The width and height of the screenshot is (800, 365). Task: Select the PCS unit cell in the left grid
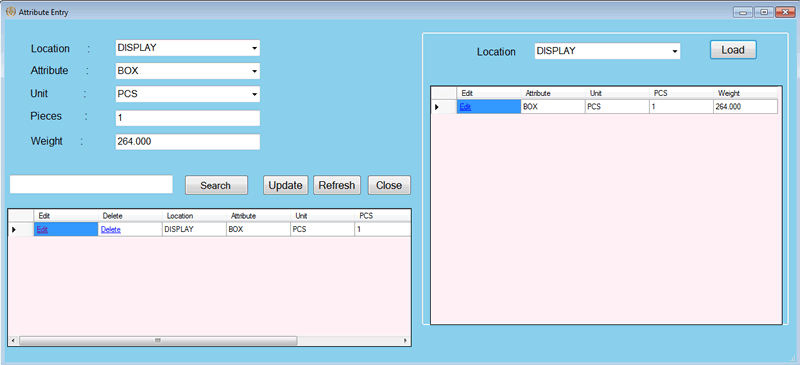tap(322, 230)
